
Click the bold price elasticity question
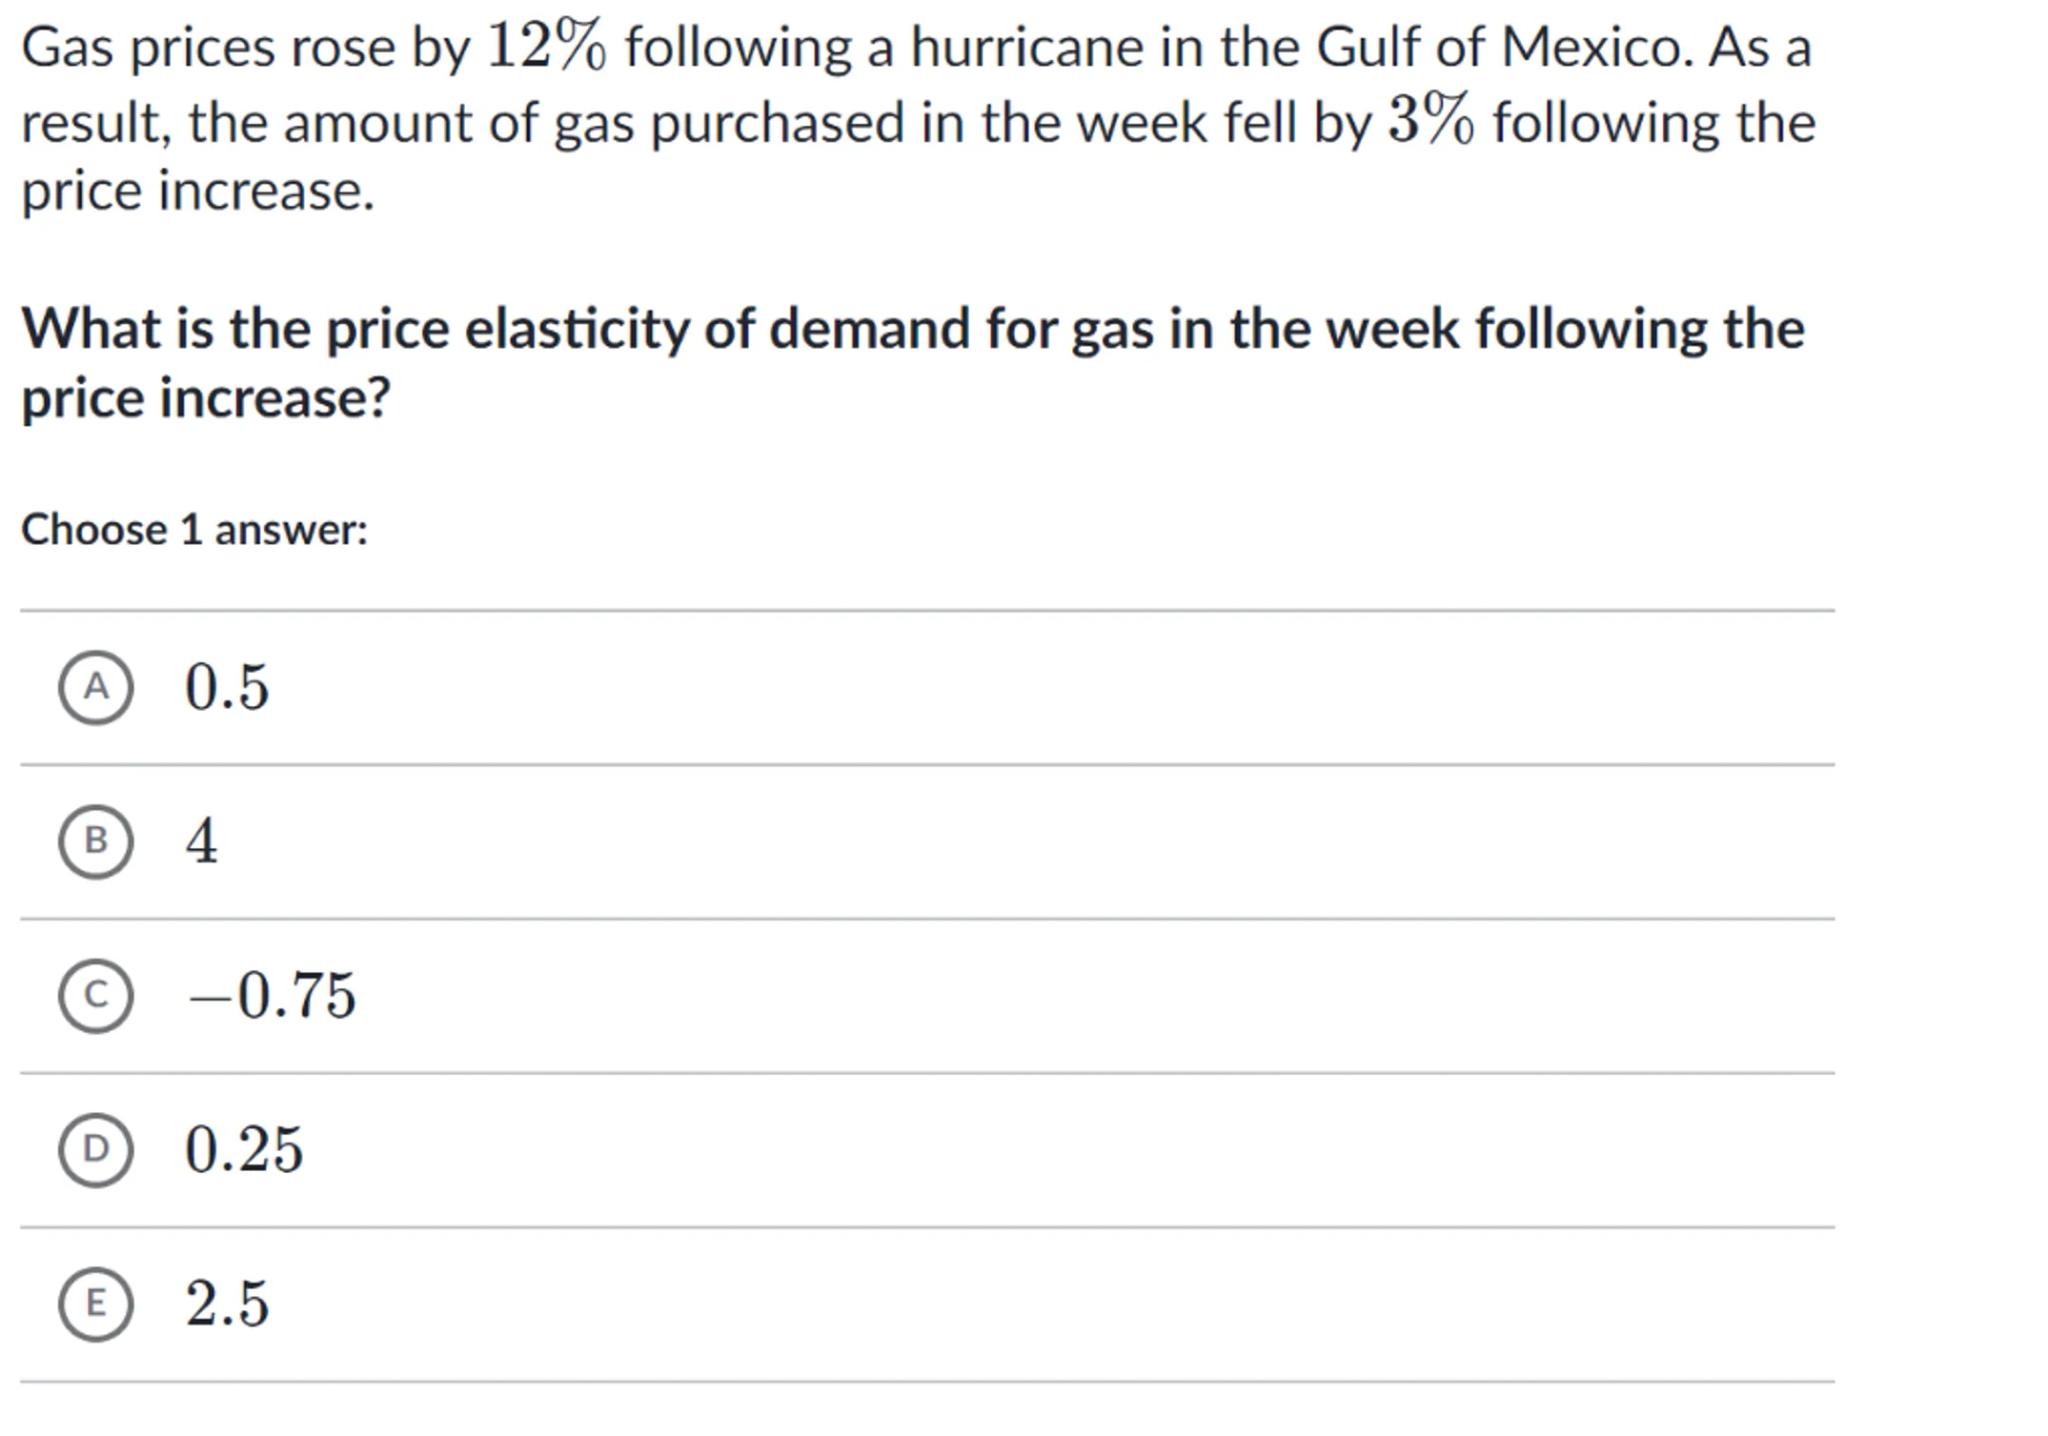(912, 329)
